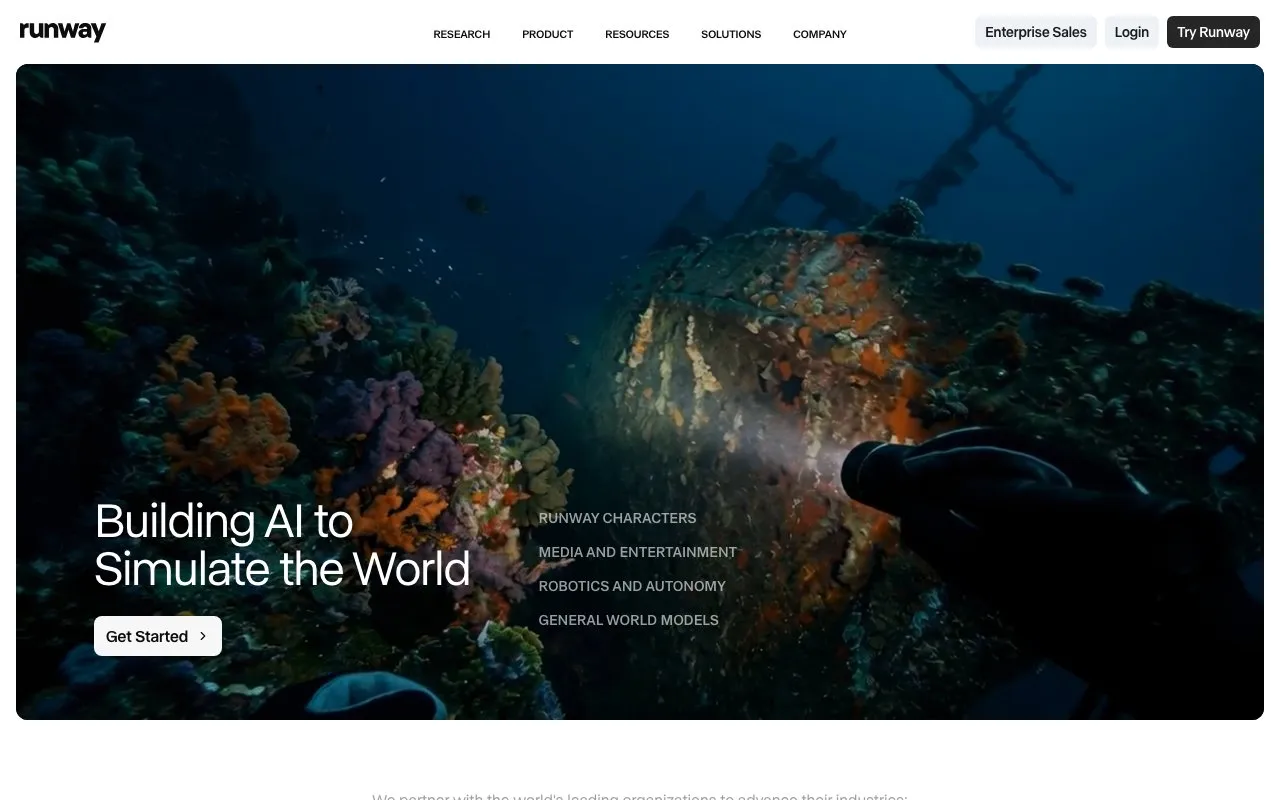
Task: Click the Try Runway button
Action: pos(1213,32)
